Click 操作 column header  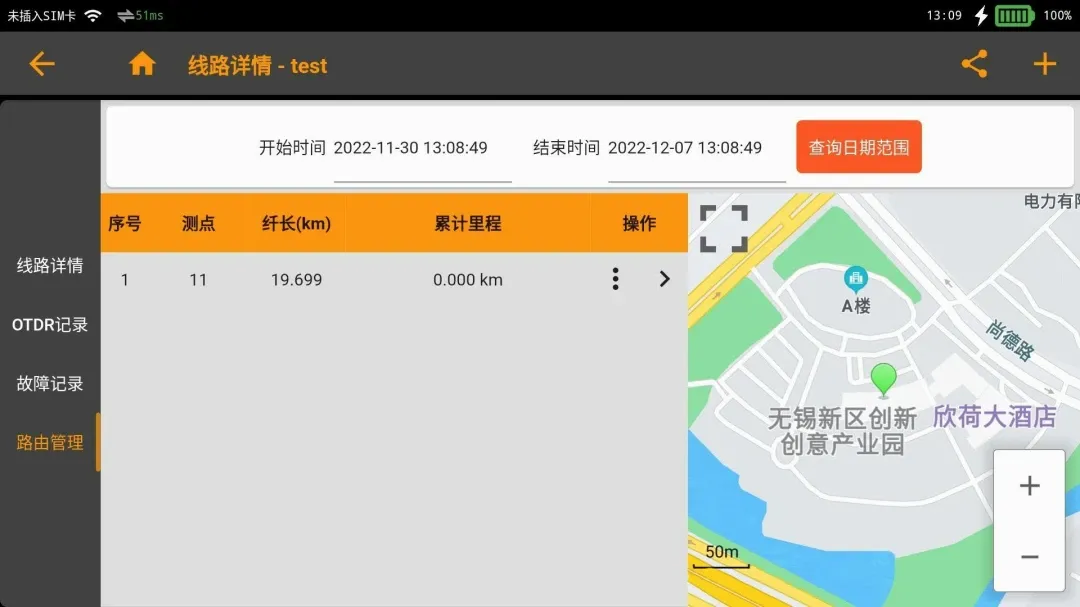tap(639, 223)
